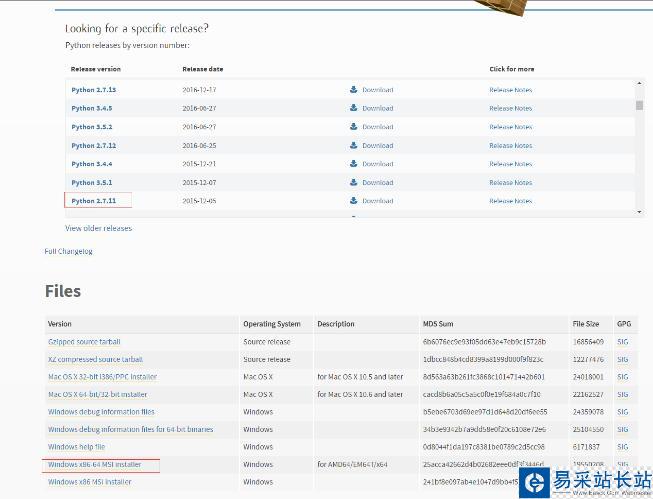
Task: Download Mac OS X 64-bit/32-bit installer
Action: click(97, 394)
